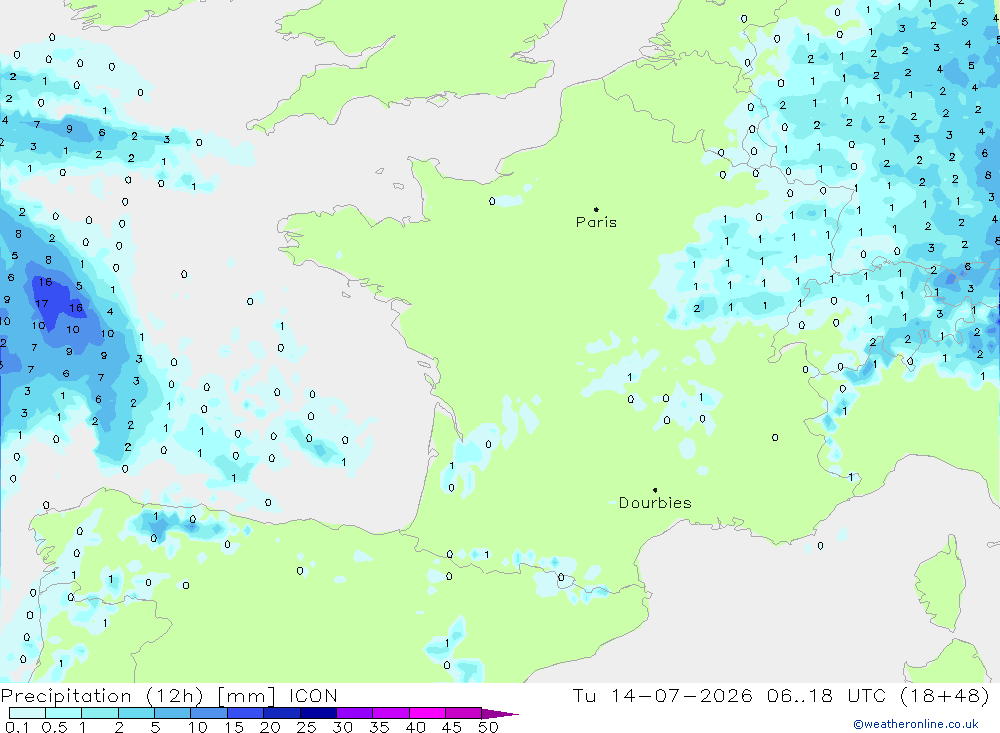Viewport: 1000px width, 733px height.
Task: Select the purple 30–35 mm legend swatch
Action: [x=355, y=713]
